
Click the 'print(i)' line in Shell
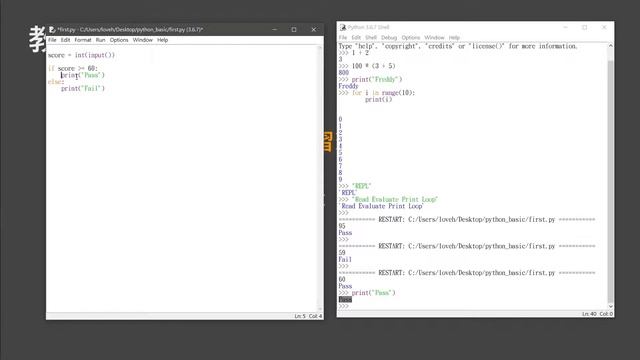[378, 100]
